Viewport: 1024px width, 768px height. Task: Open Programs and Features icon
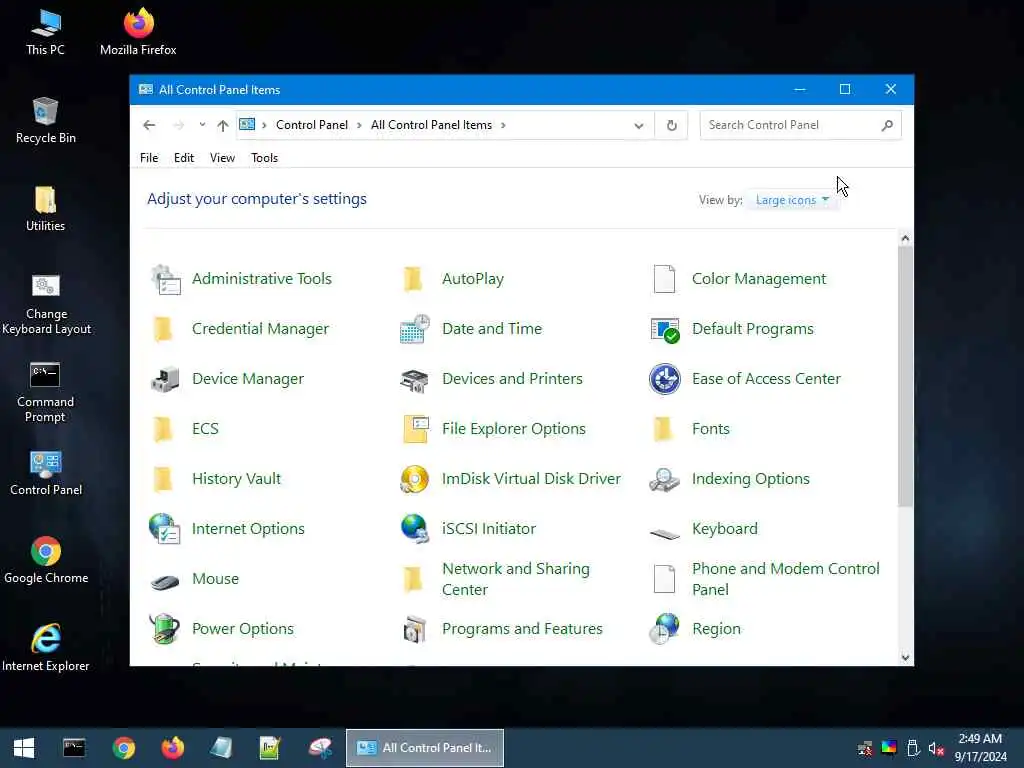[x=415, y=629]
